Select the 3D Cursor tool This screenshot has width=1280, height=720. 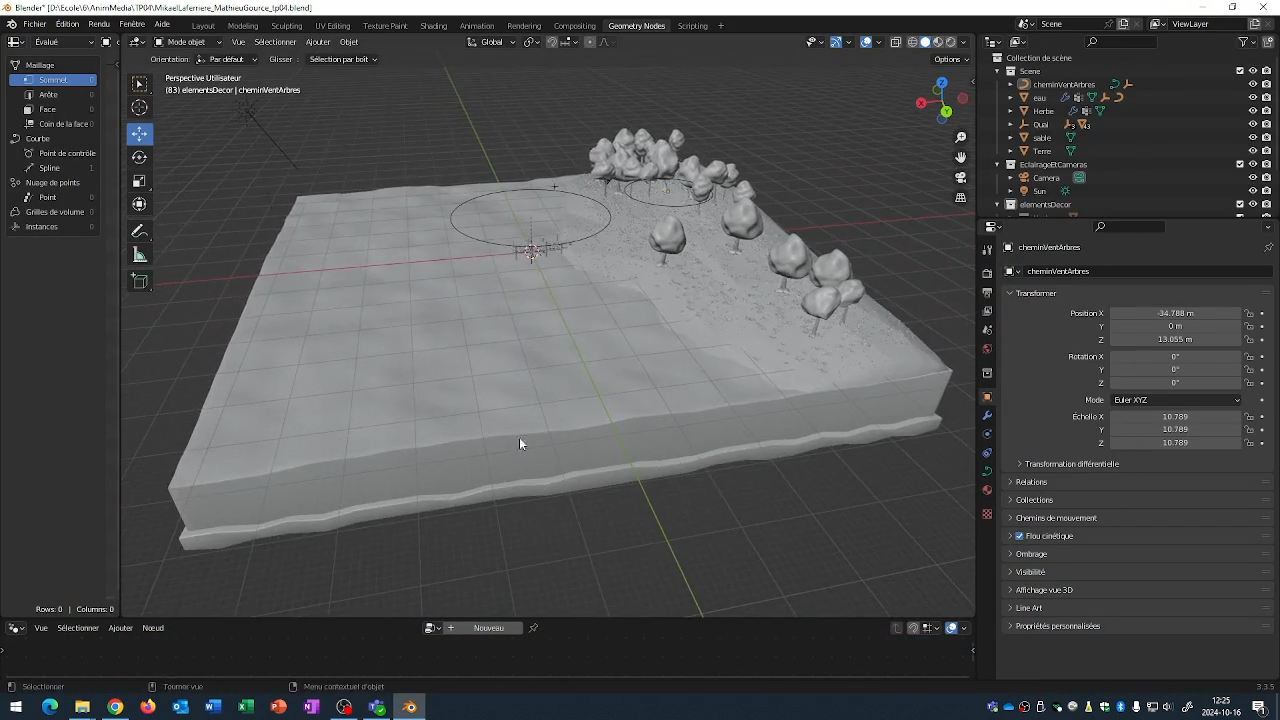(140, 108)
